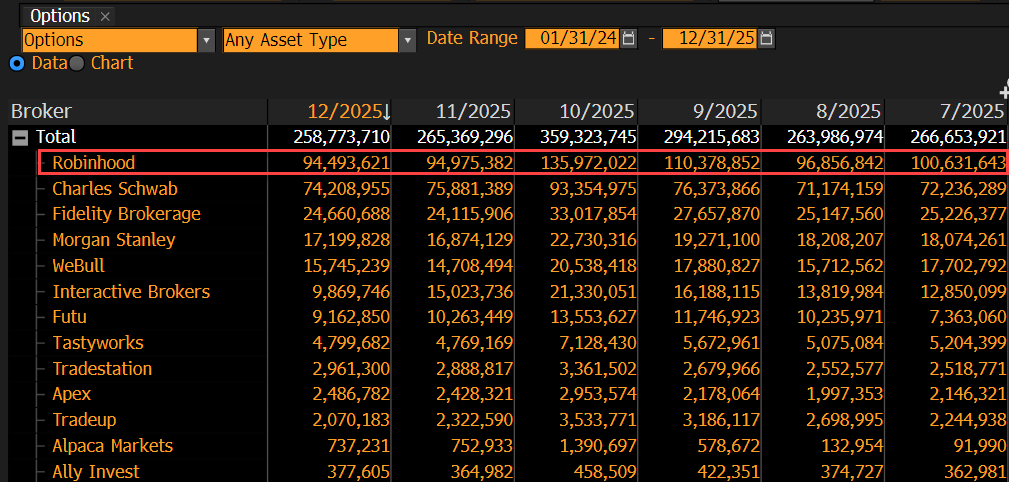Screen dimensions: 1009x482
Task: Click Tradeup value 2,244,938
Action: (x=967, y=420)
